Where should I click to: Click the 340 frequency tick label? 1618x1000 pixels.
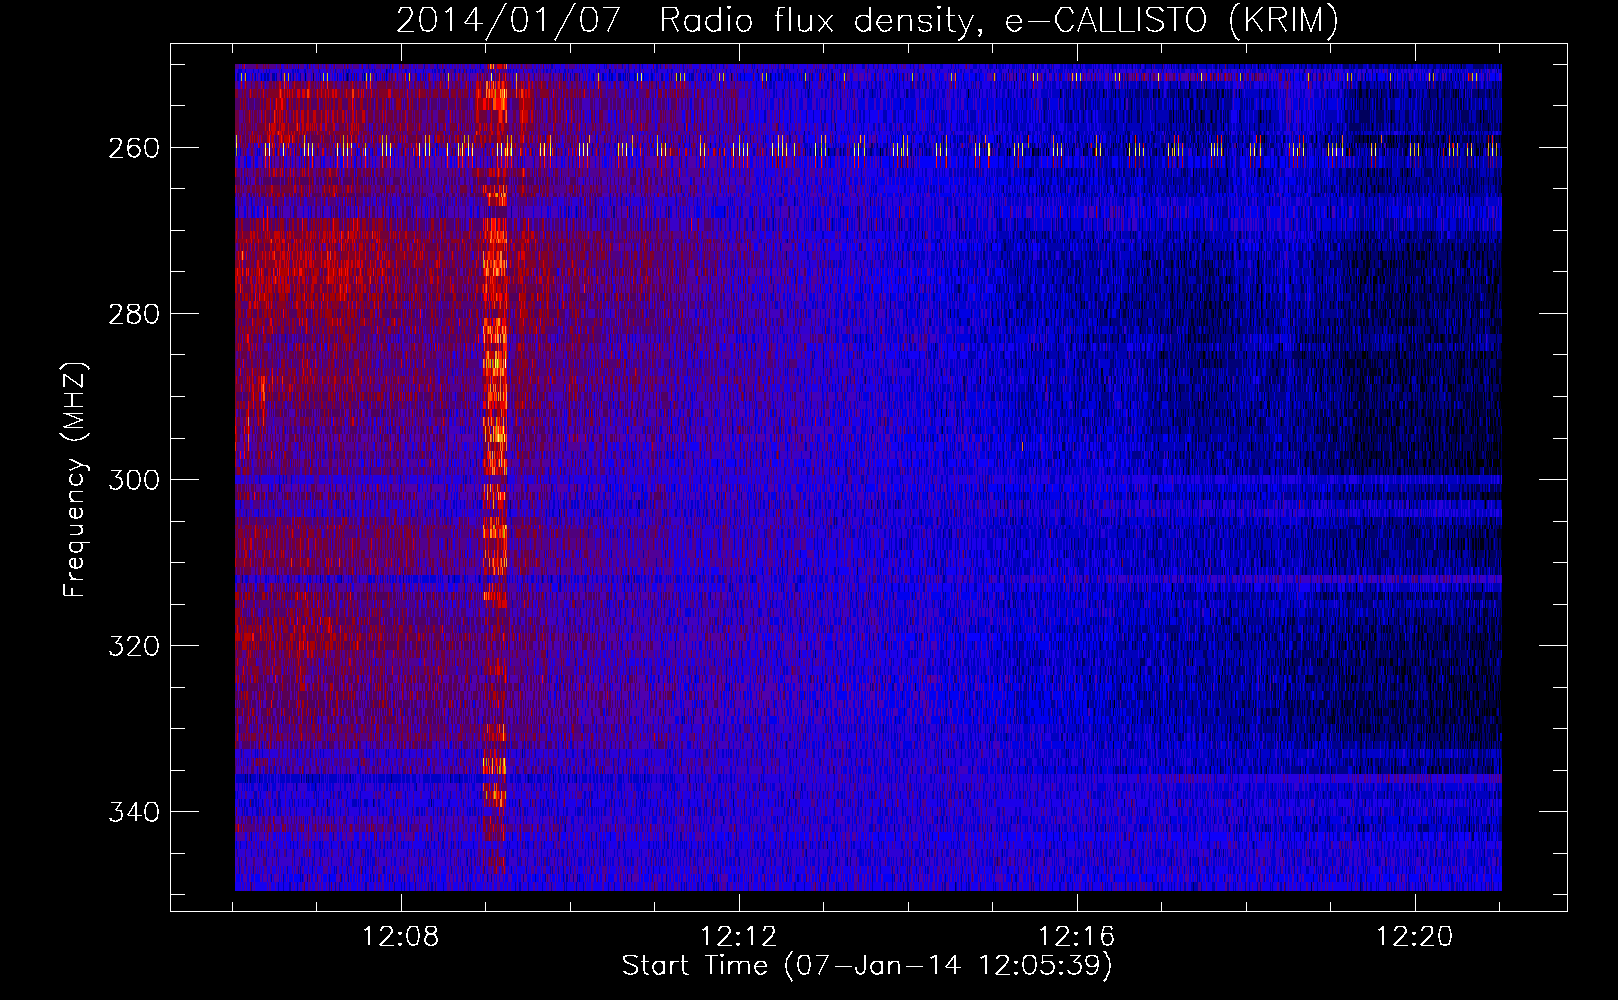(x=133, y=812)
